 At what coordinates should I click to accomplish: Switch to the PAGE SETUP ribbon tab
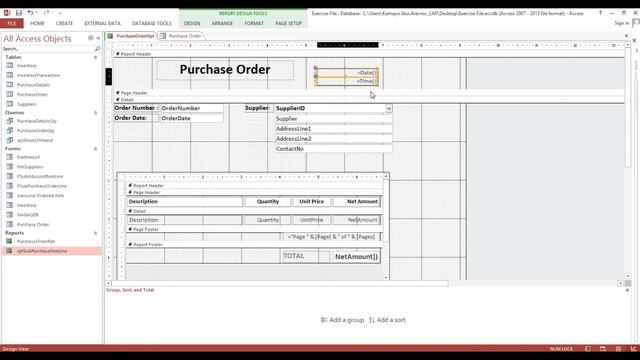(288, 23)
